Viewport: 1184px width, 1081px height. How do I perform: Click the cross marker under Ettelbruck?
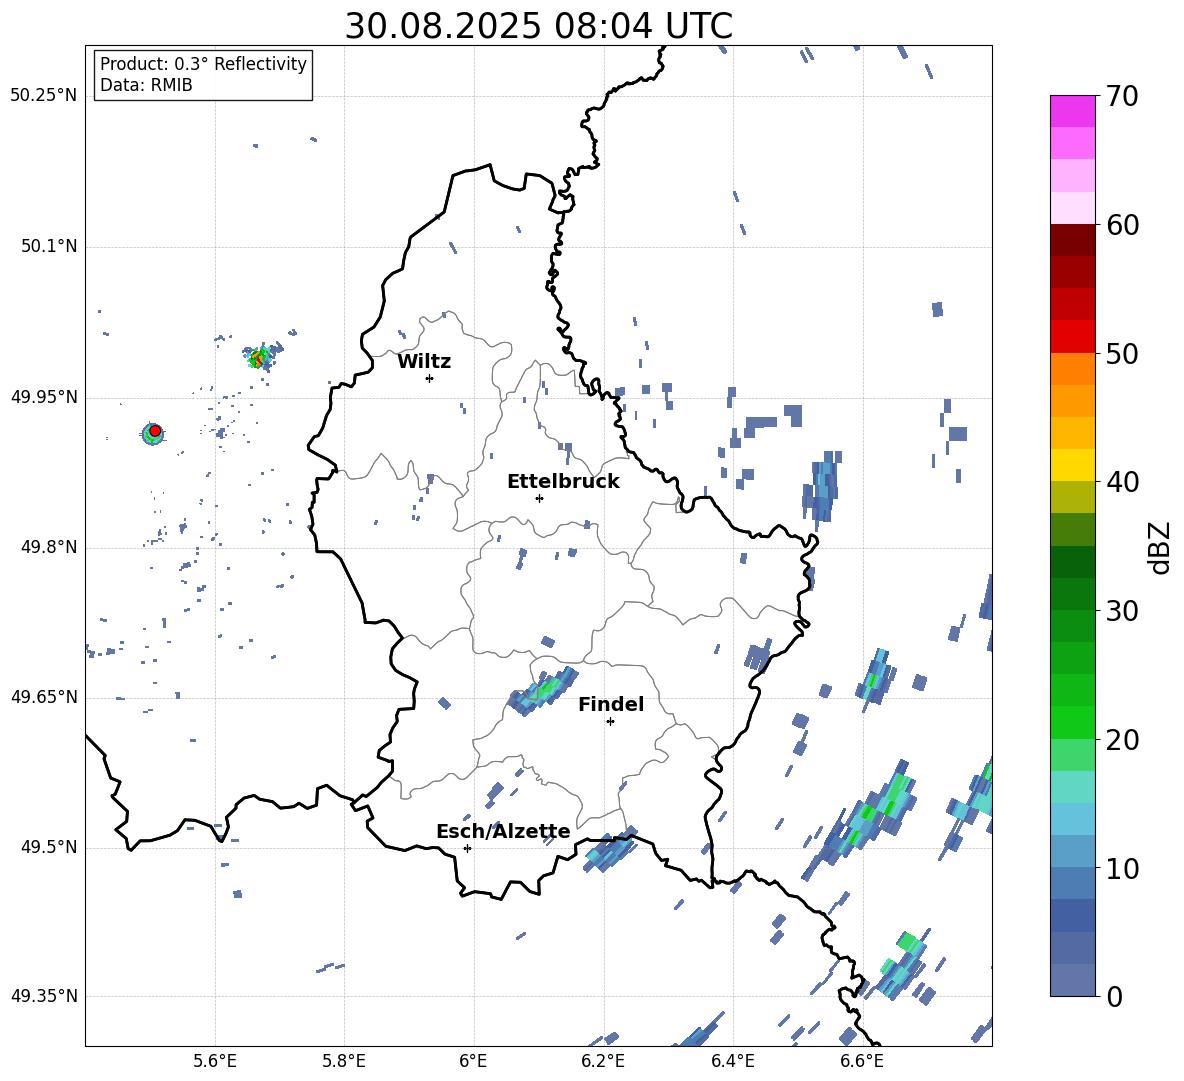click(539, 498)
